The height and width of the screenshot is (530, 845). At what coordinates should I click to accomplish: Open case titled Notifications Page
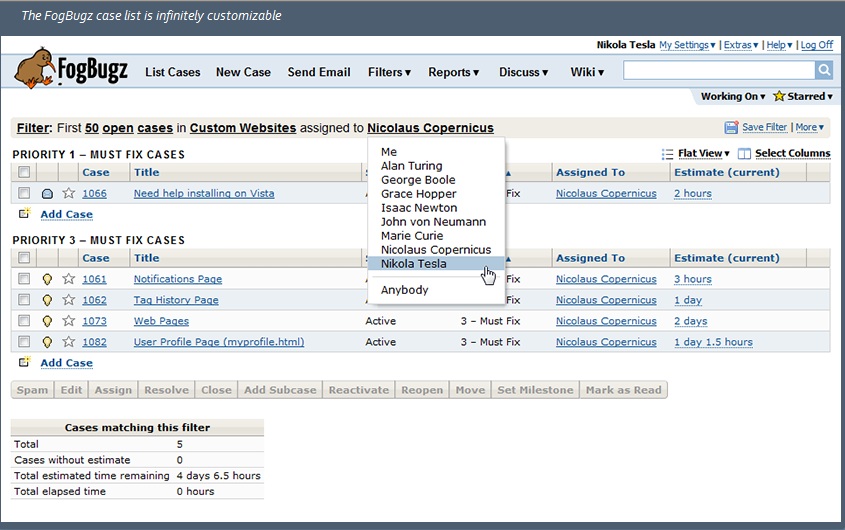178,279
